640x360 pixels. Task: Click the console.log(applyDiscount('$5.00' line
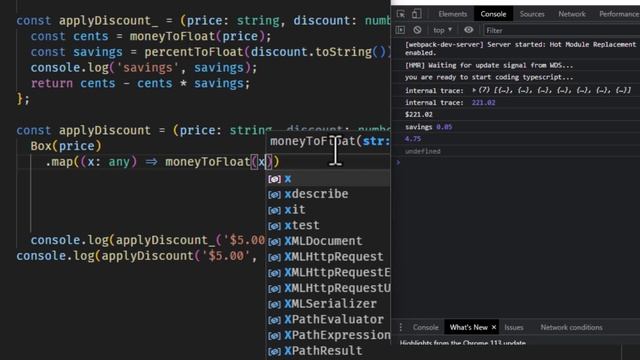137,256
